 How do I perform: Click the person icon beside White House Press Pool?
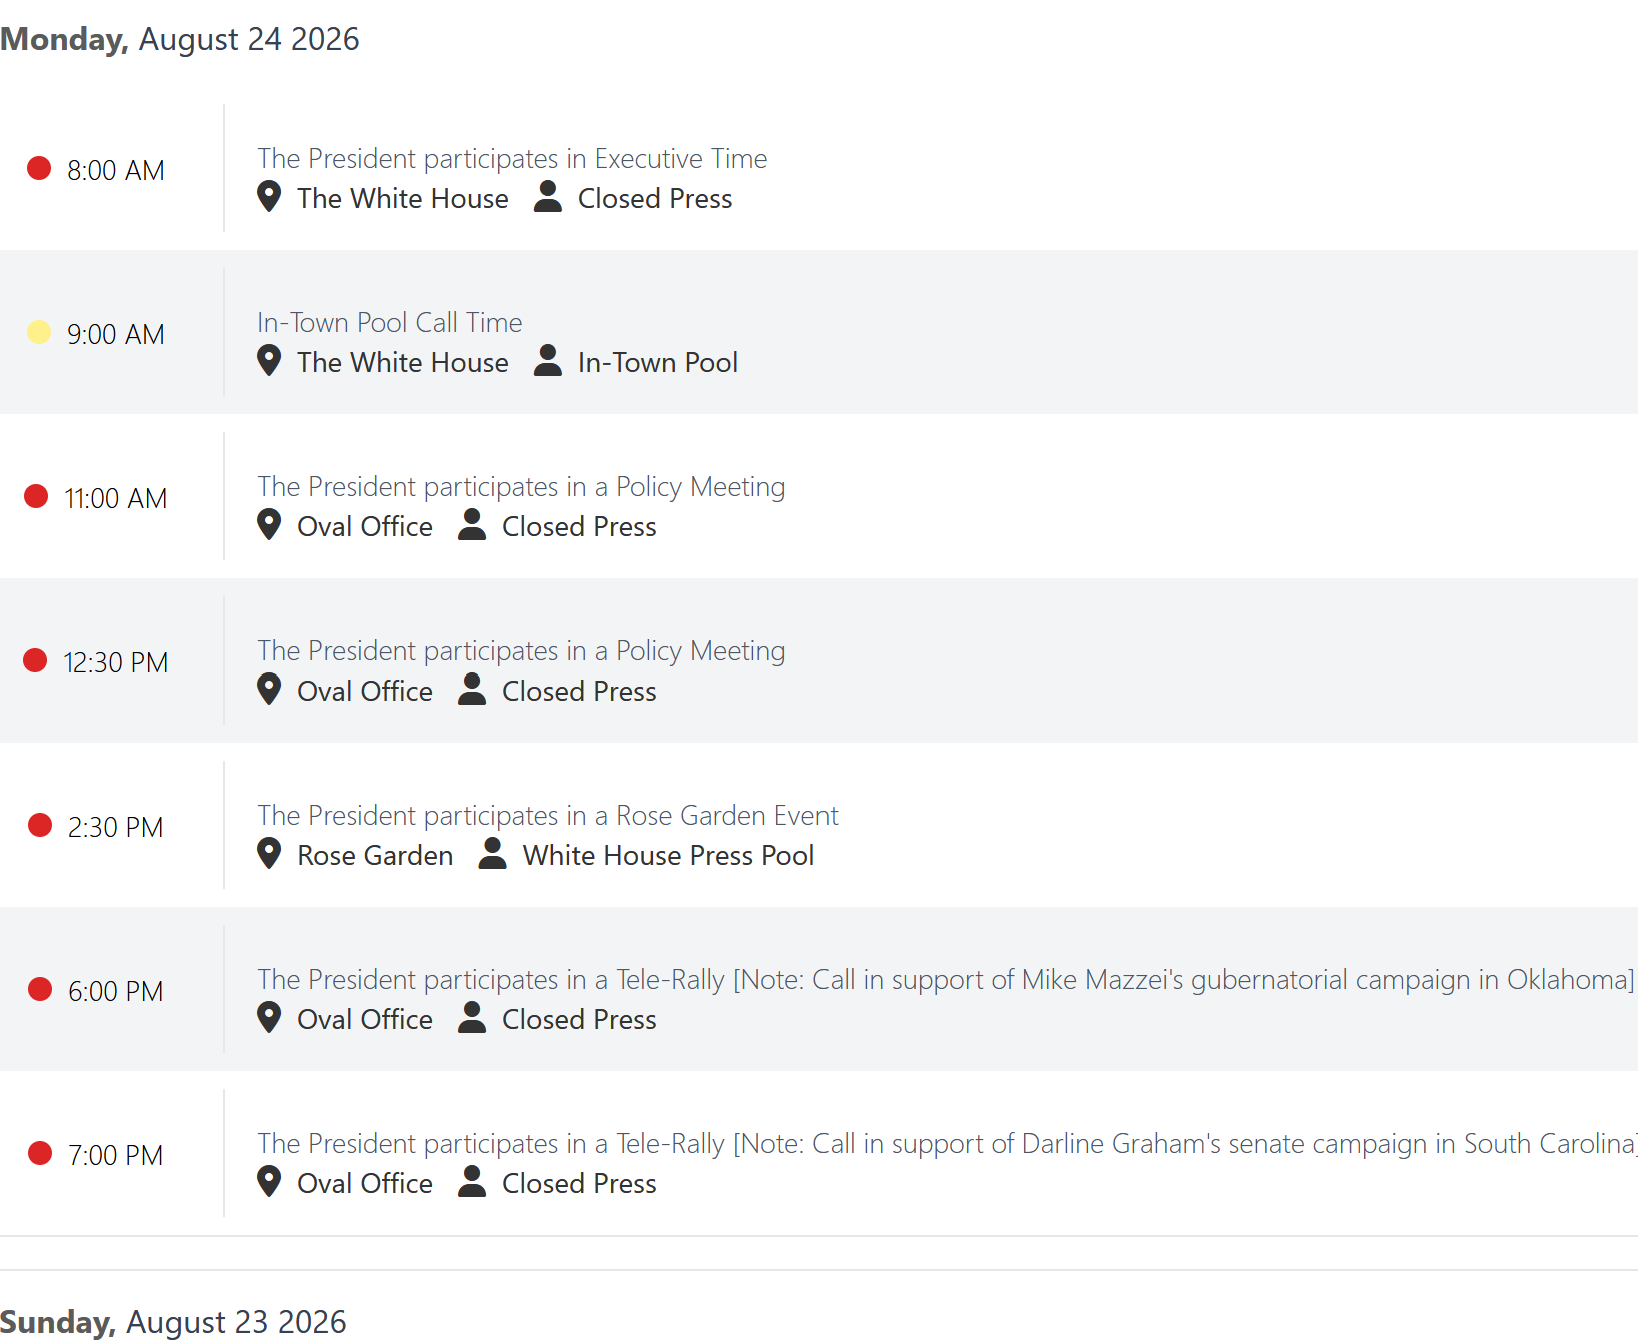pyautogui.click(x=493, y=853)
